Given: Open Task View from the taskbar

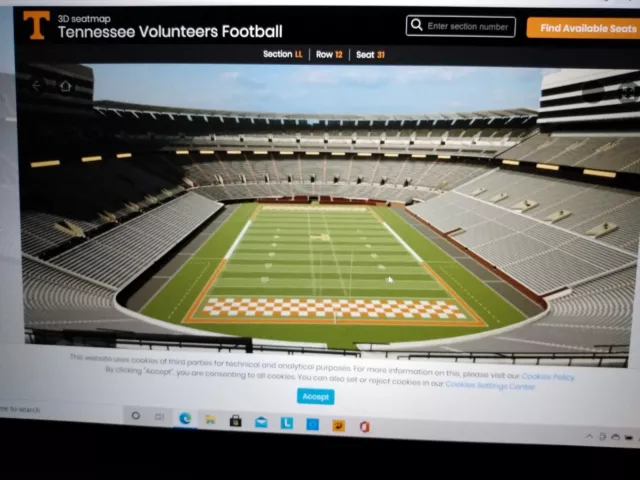Looking at the screenshot, I should pyautogui.click(x=159, y=417).
